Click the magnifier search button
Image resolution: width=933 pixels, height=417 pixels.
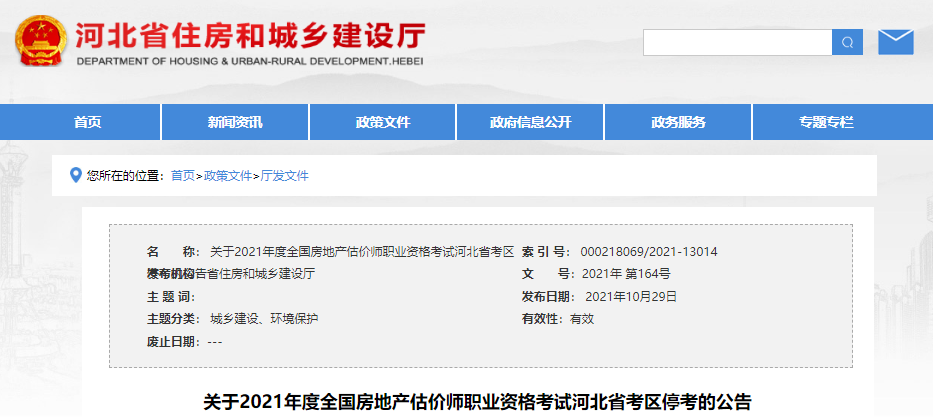coord(847,42)
